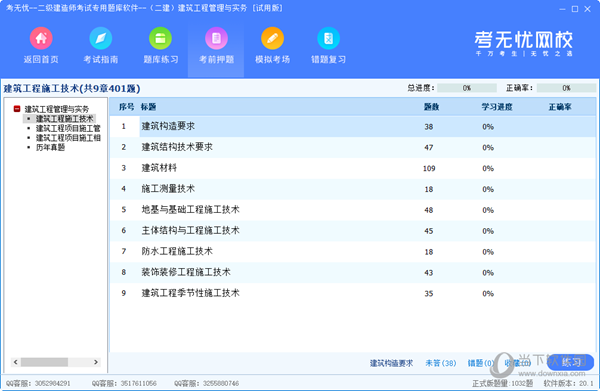This screenshot has width=600, height=391.
Task: Select the 考前押题 icon
Action: 216,38
